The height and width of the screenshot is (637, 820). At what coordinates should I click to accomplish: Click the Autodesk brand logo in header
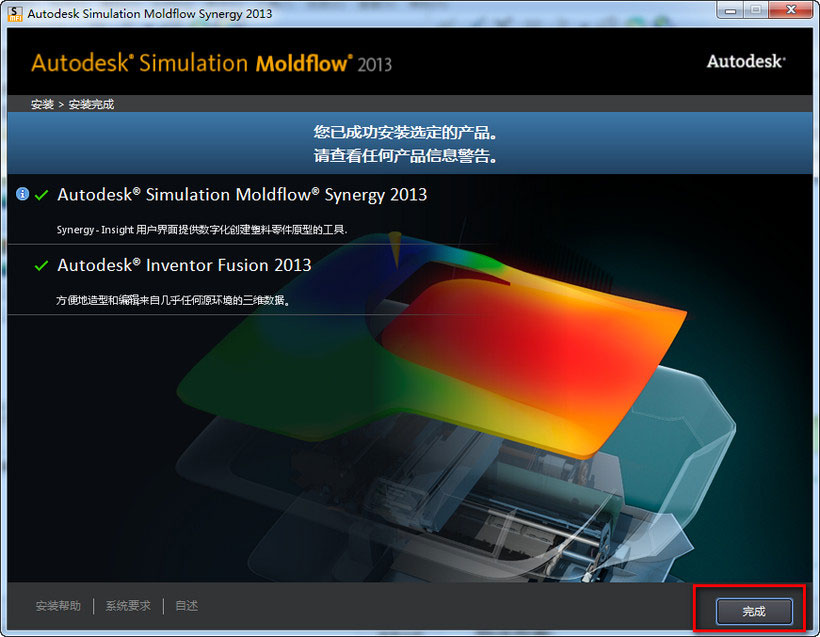(746, 61)
